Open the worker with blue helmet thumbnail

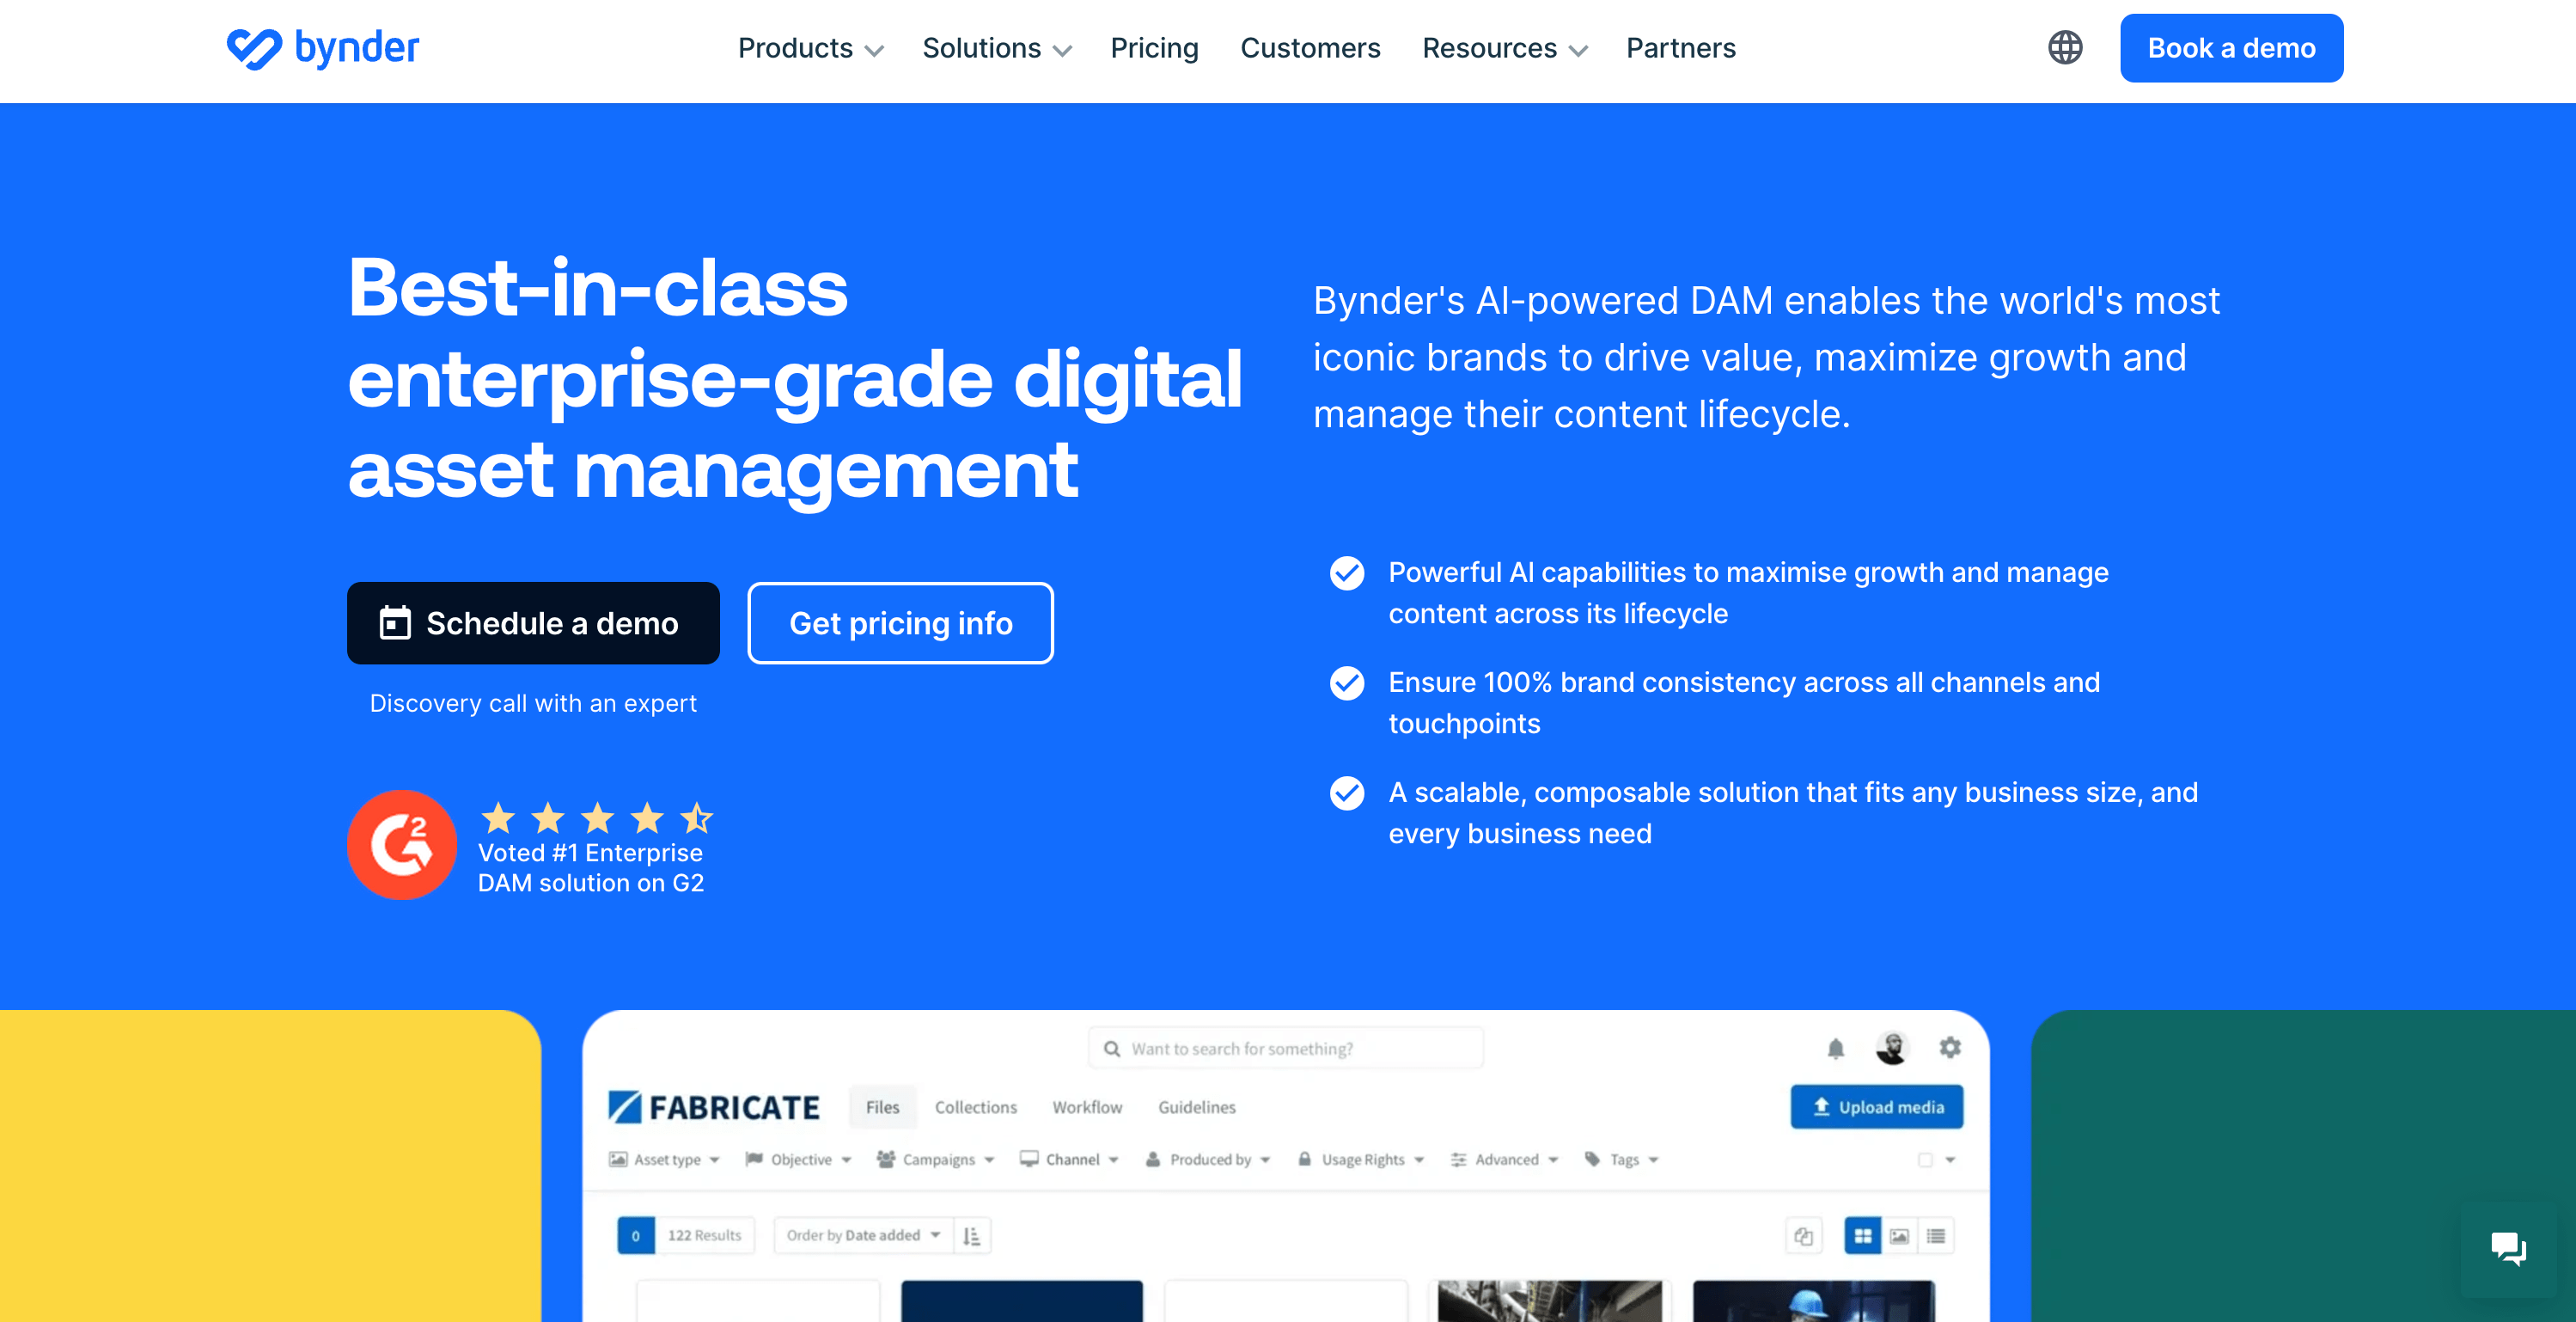[x=1814, y=1301]
